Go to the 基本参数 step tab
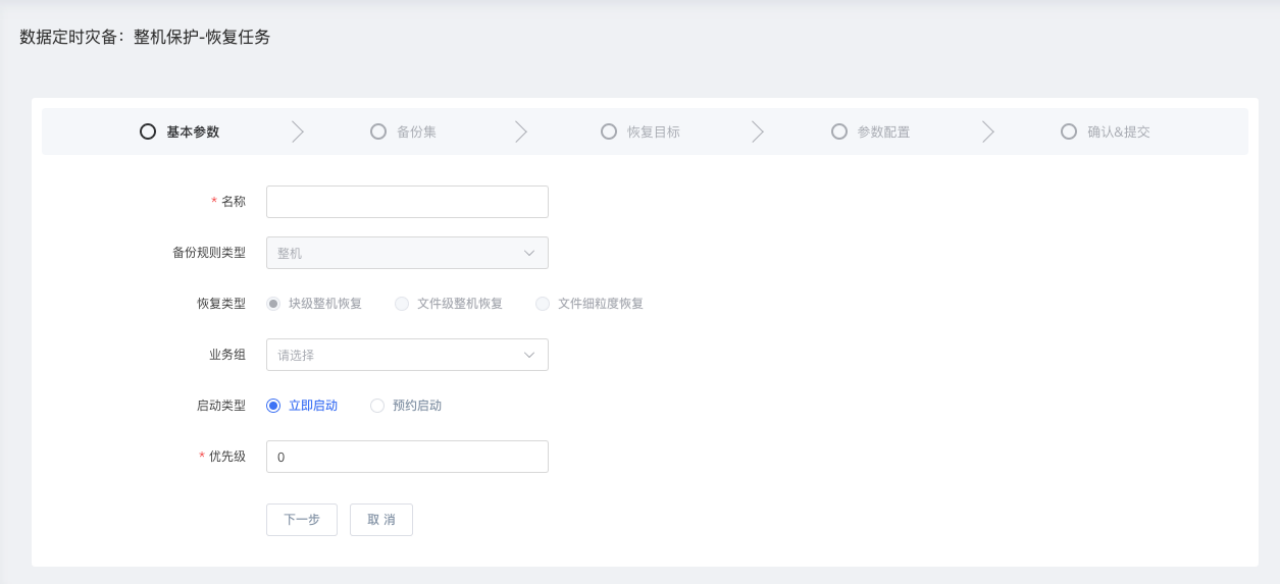The image size is (1280, 584). pos(180,131)
